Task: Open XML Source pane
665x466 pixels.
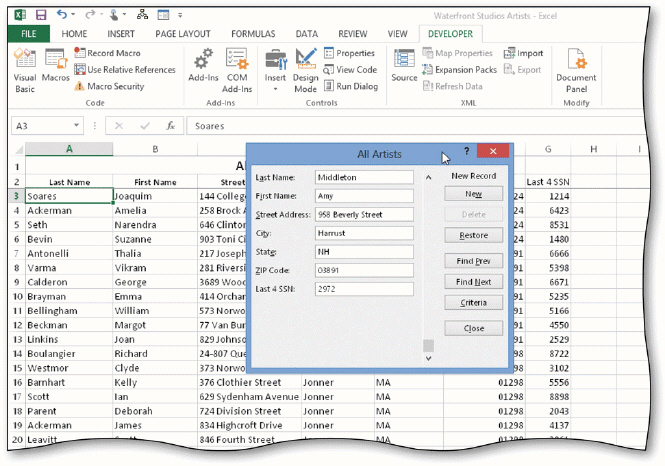Action: pyautogui.click(x=404, y=65)
